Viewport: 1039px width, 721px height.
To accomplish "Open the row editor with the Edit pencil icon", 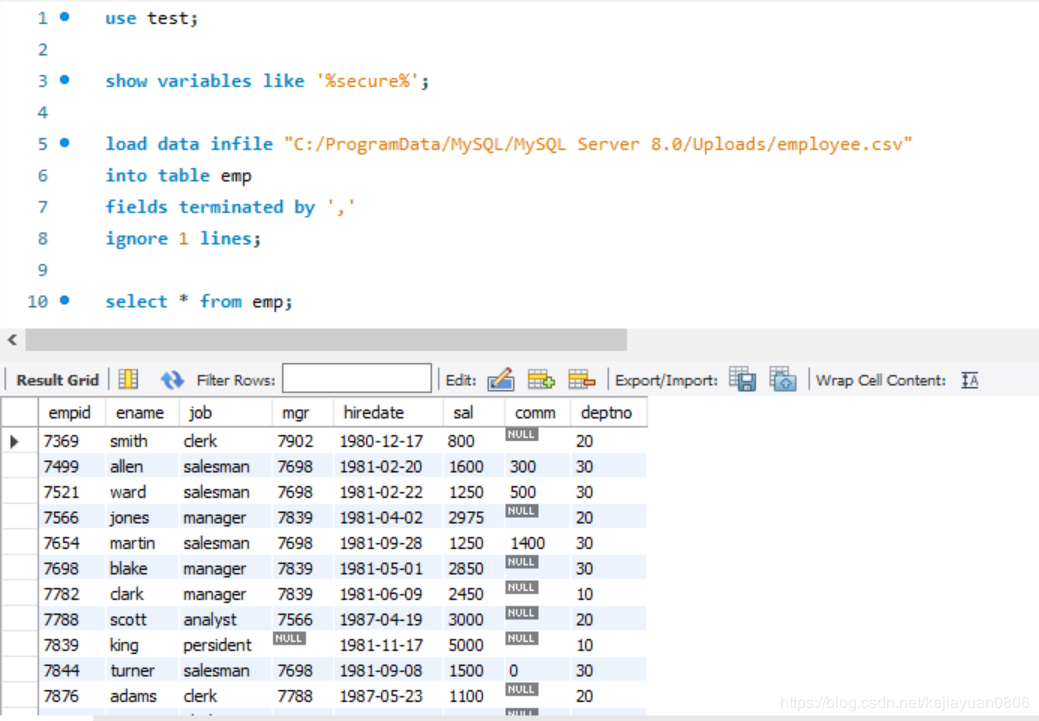I will click(501, 379).
